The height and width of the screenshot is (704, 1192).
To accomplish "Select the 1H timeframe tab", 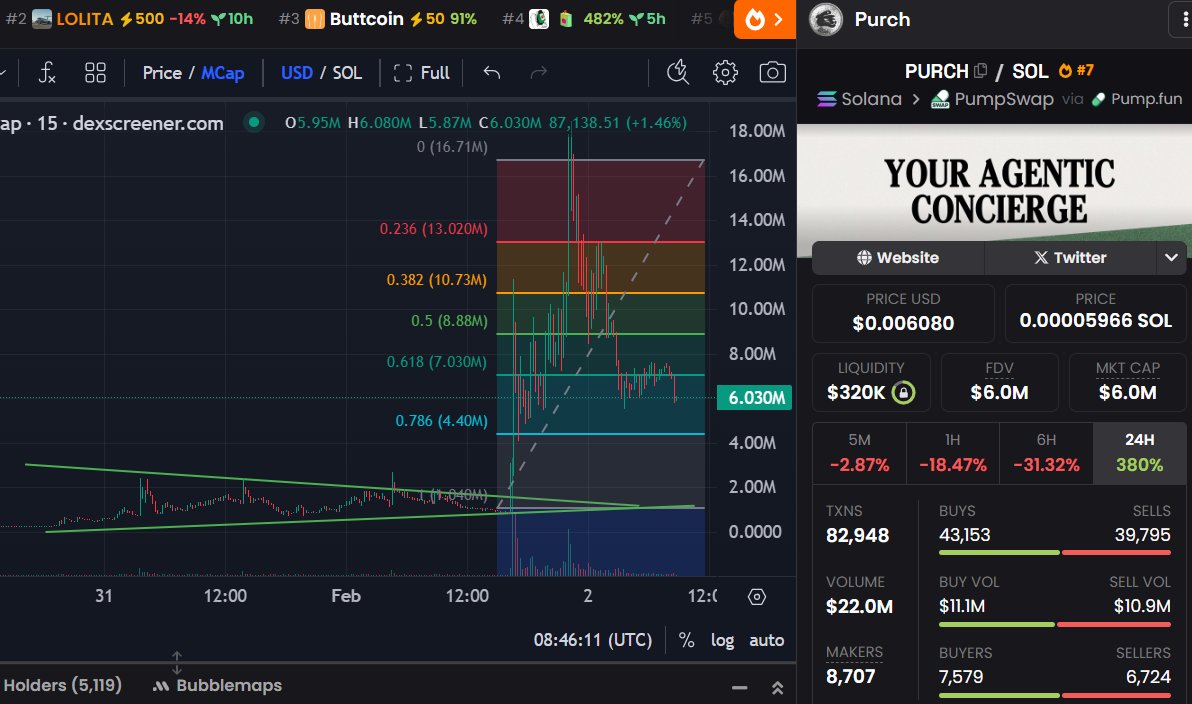I will [953, 453].
